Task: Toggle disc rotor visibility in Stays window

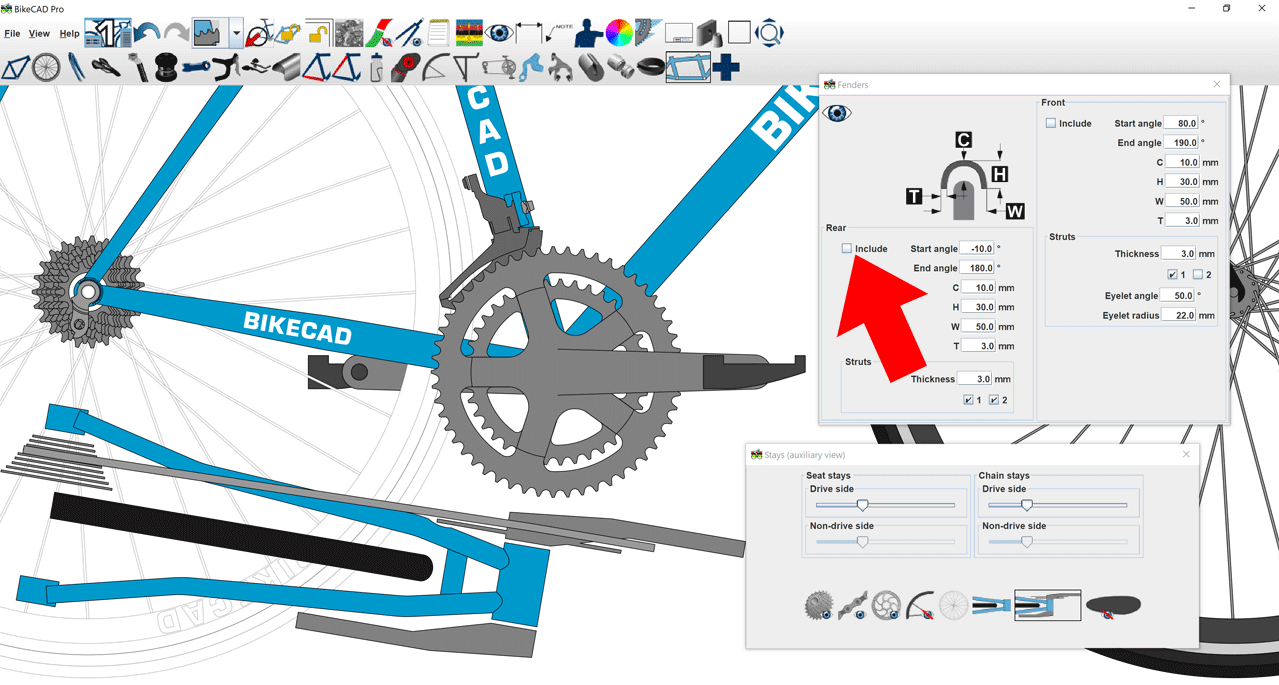Action: pyautogui.click(x=886, y=605)
